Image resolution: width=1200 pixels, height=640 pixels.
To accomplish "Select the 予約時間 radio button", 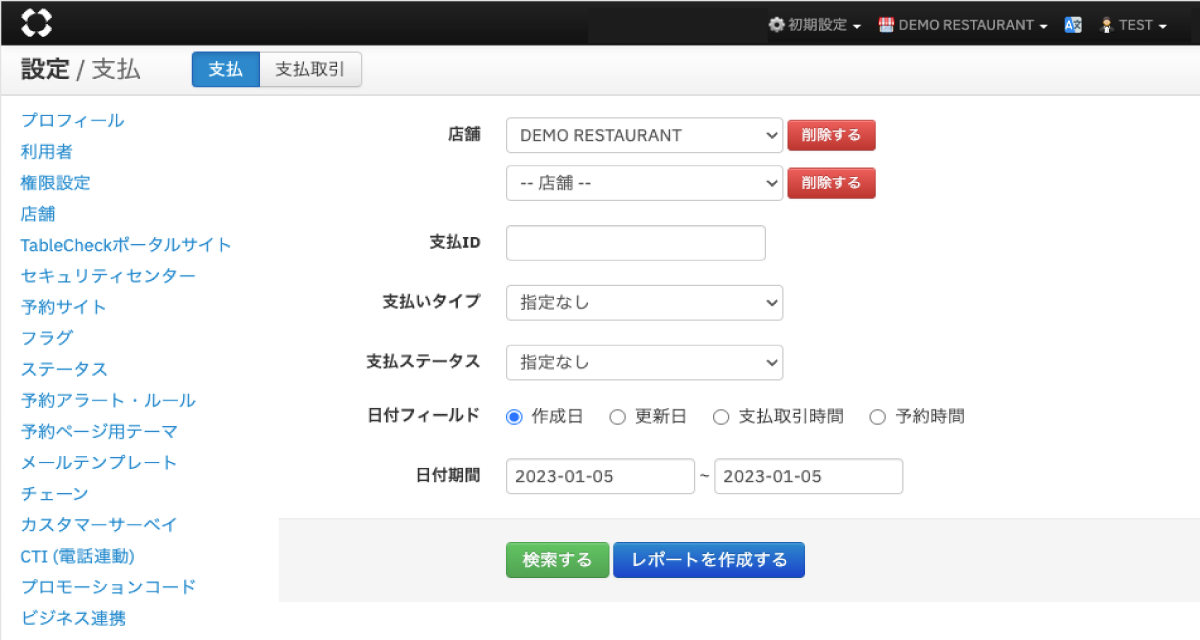I will click(878, 417).
